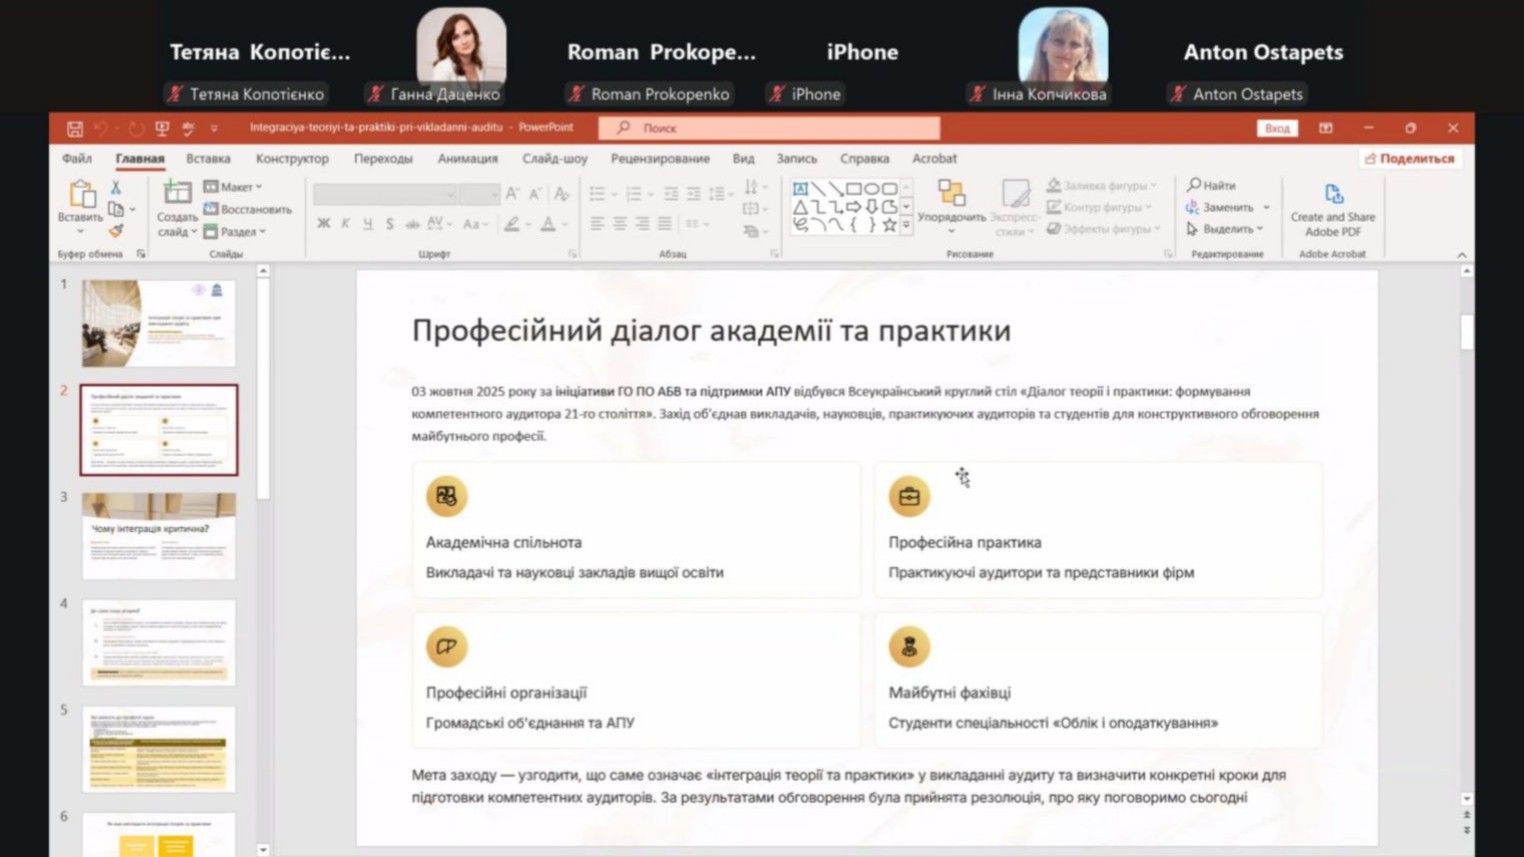
Task: Activate the Format Painter brush icon
Action: tap(116, 231)
